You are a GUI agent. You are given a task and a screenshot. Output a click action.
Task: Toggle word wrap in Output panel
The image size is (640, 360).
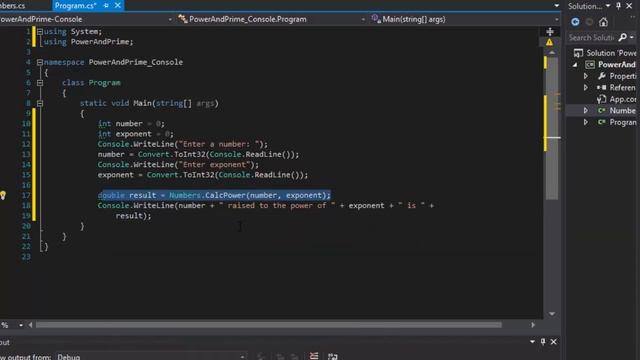(333, 356)
